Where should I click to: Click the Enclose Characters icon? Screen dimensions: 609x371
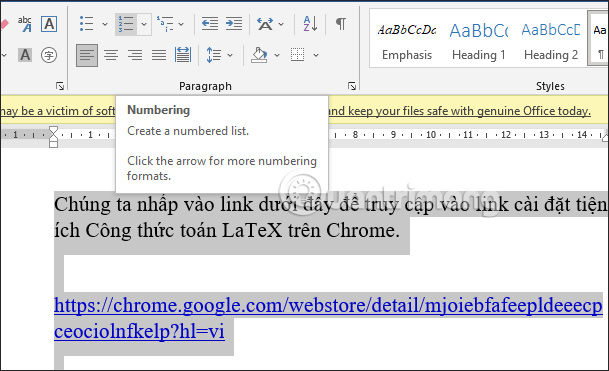49,55
